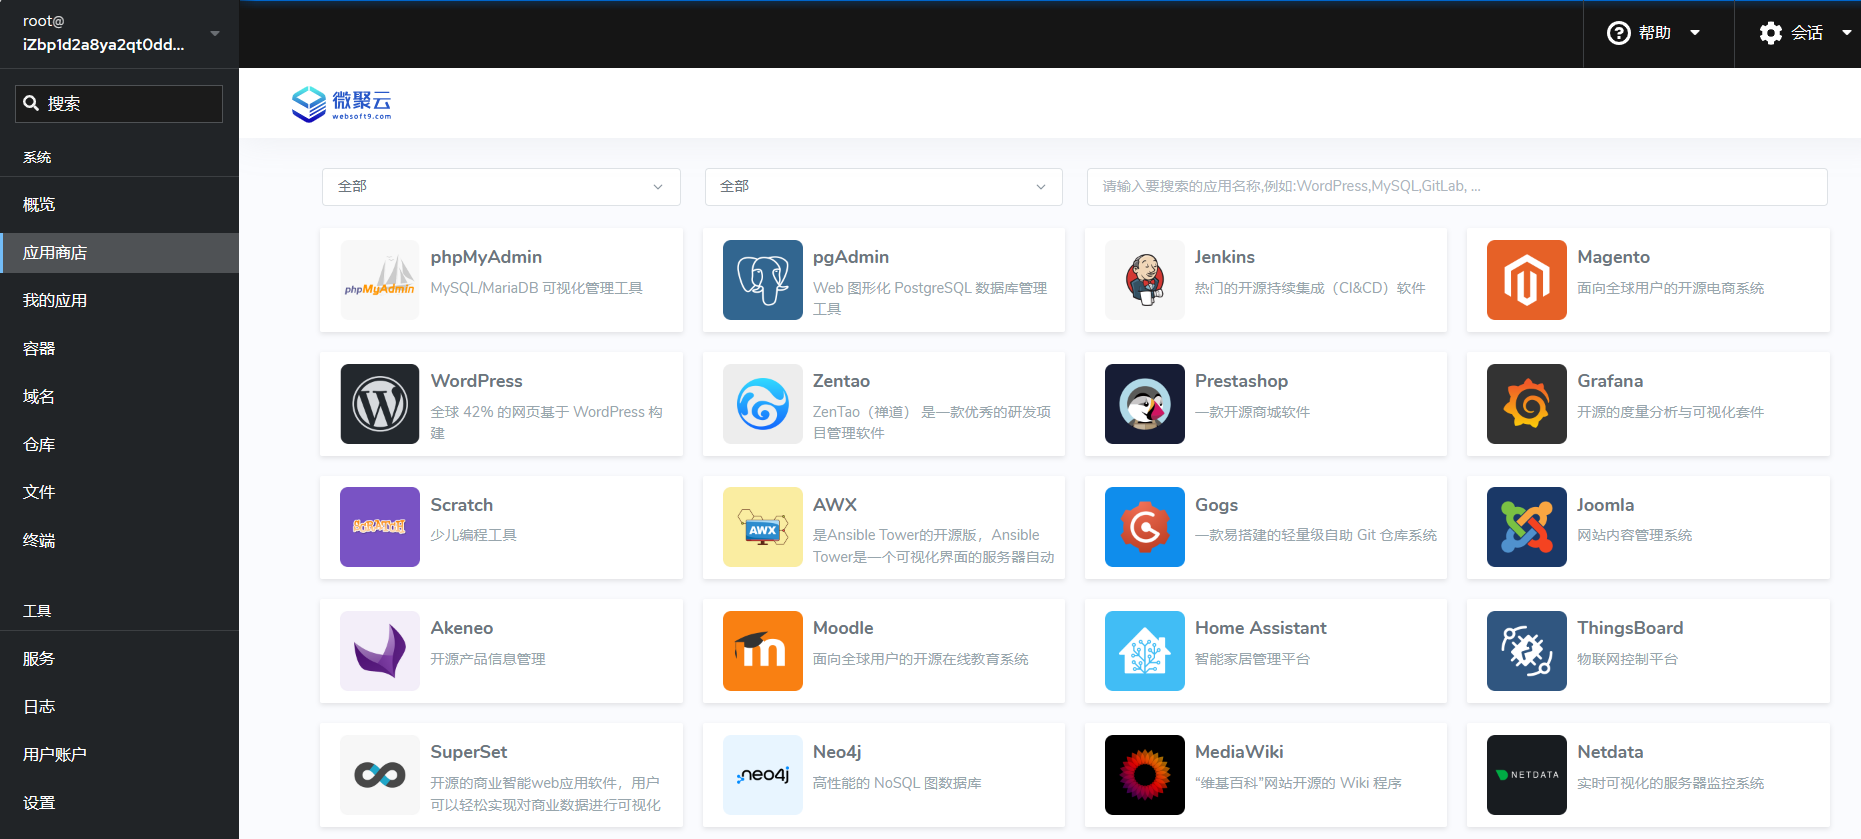The width and height of the screenshot is (1861, 839).
Task: Open the Jenkins butler icon
Action: (1144, 280)
